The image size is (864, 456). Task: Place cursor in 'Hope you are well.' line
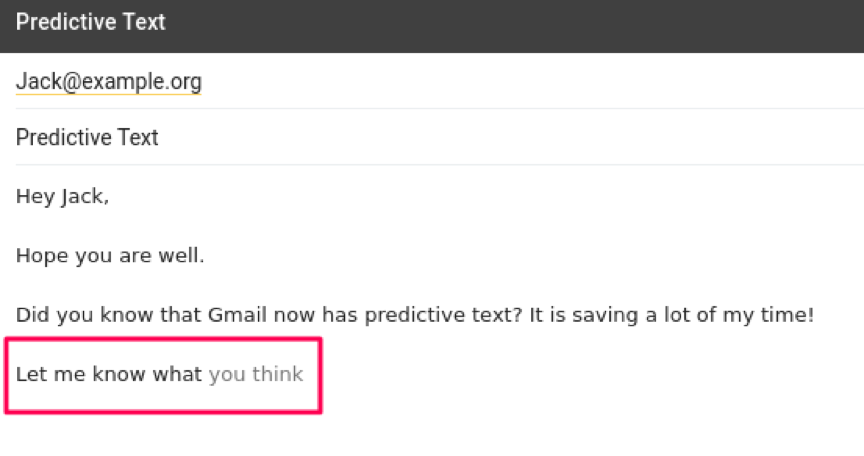(x=110, y=256)
